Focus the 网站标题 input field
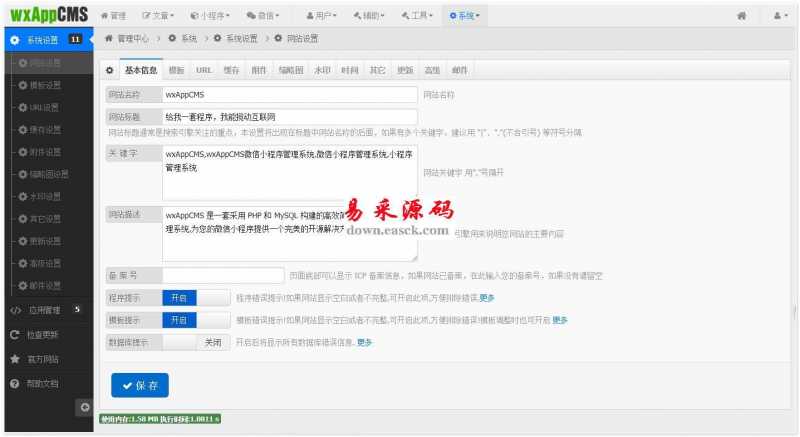Image resolution: width=800 pixels, height=437 pixels. point(290,117)
